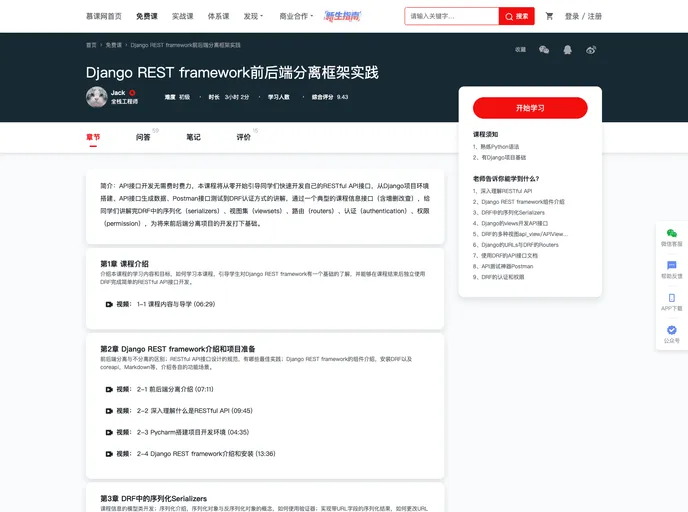688x512 pixels.
Task: Open 帮助反馈 feedback icon
Action: click(x=671, y=268)
